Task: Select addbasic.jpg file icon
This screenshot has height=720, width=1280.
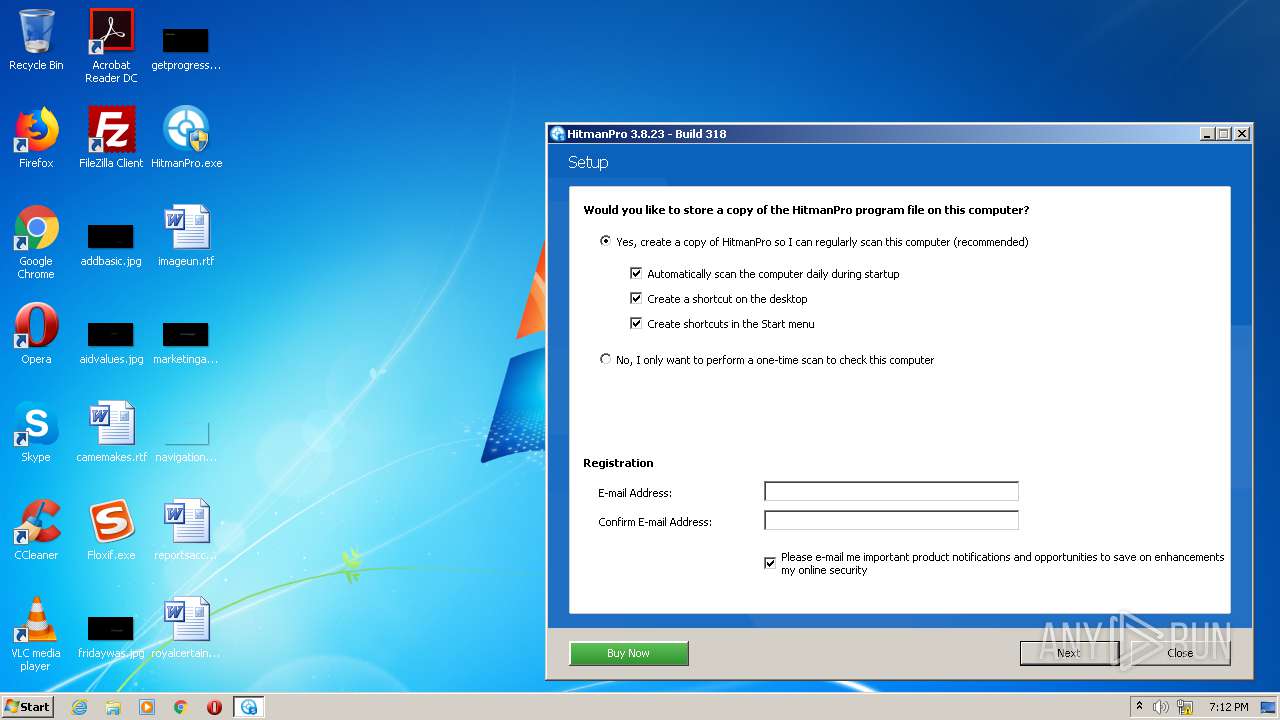Action: tap(111, 245)
